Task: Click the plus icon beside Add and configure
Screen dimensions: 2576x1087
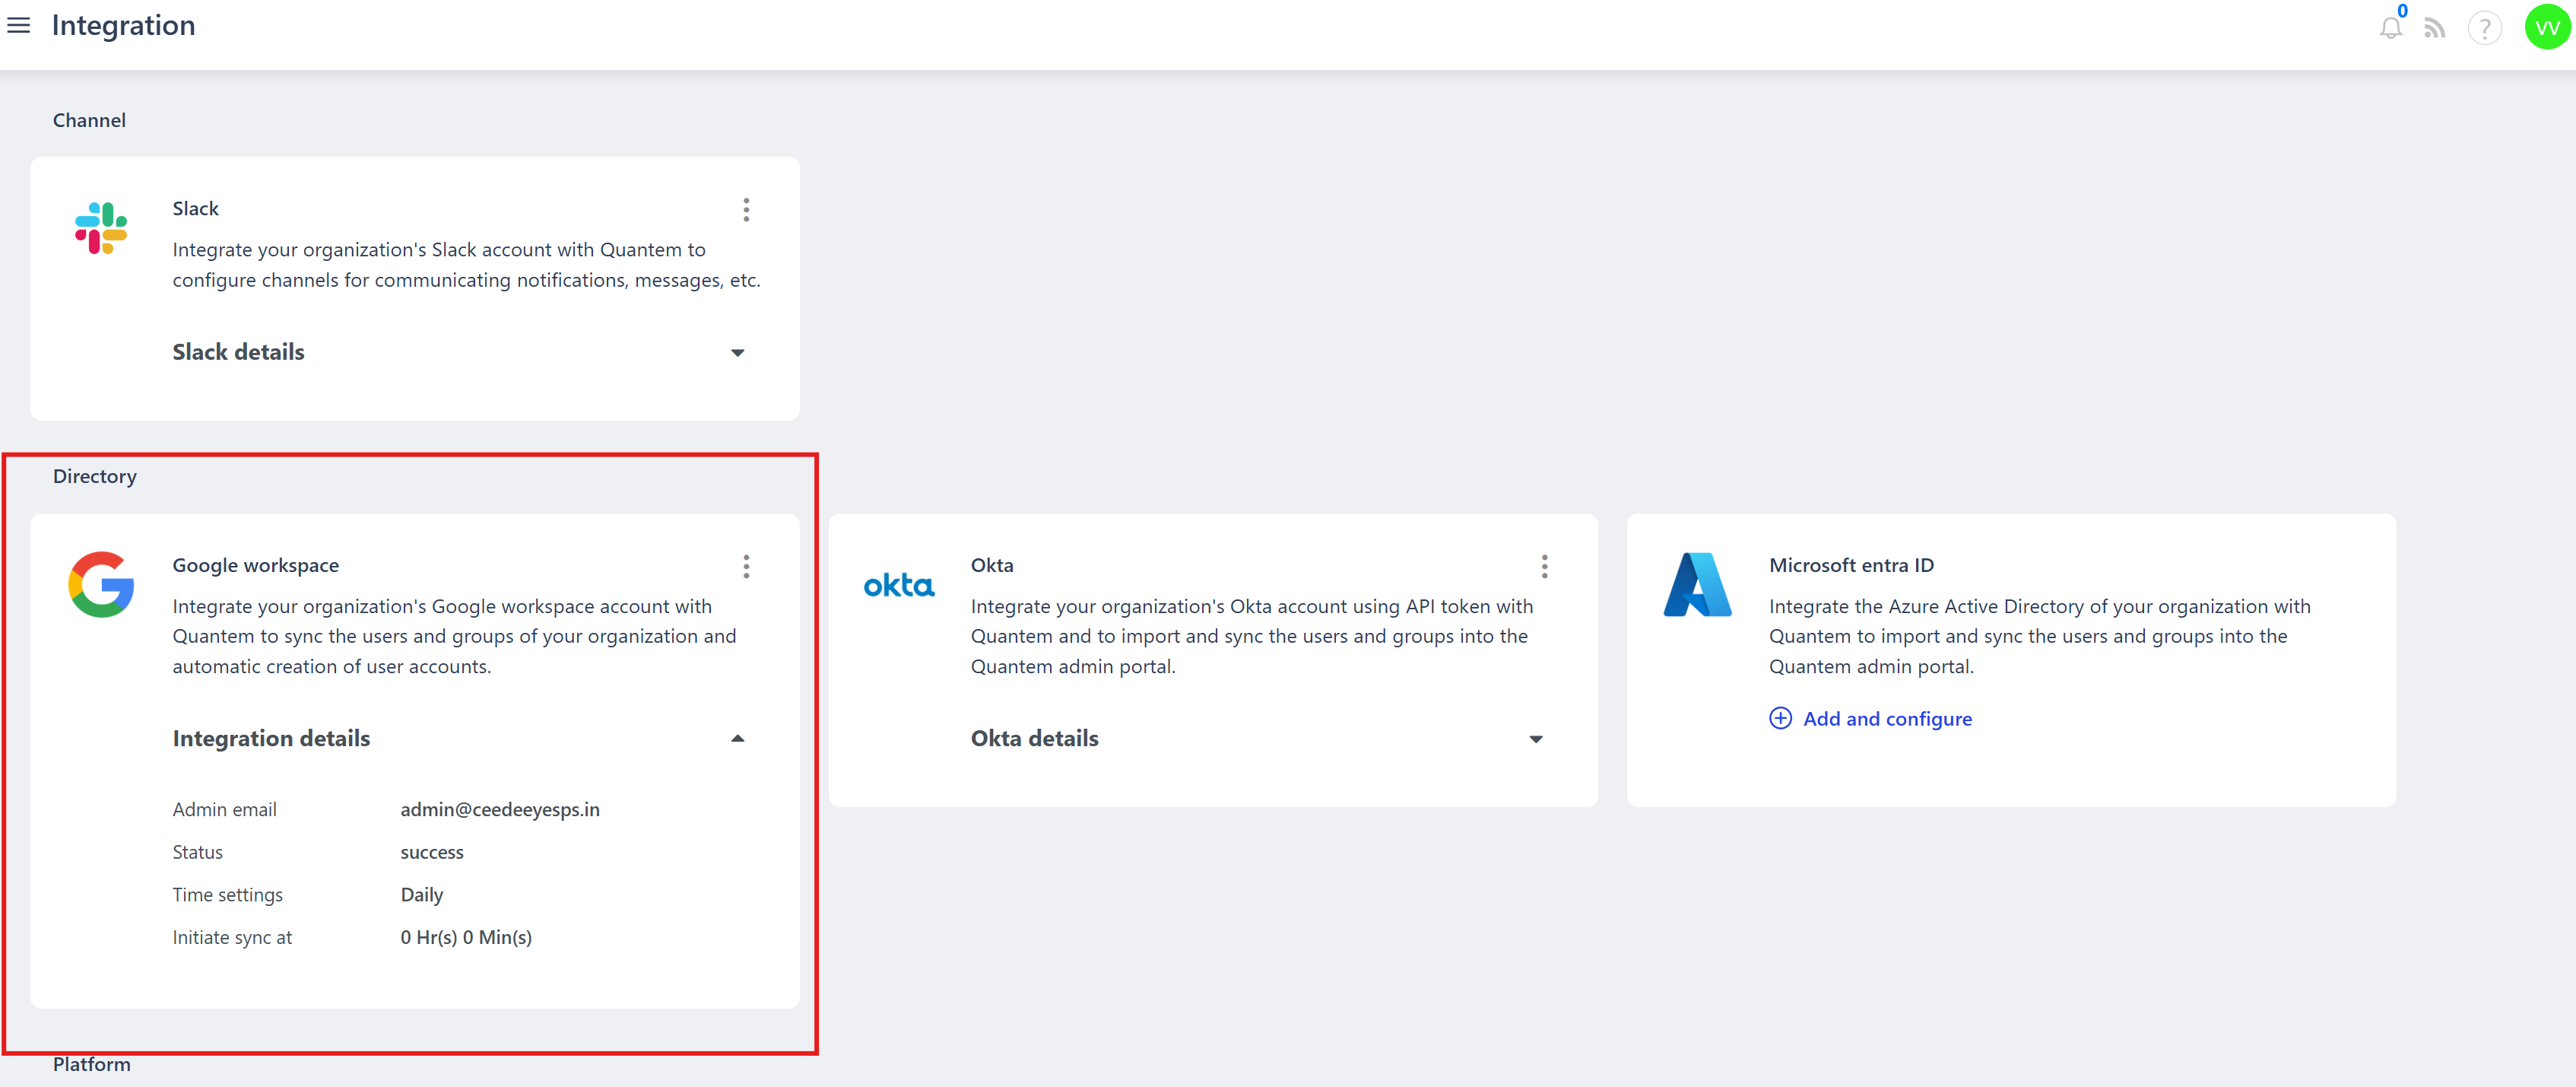Action: [1780, 719]
